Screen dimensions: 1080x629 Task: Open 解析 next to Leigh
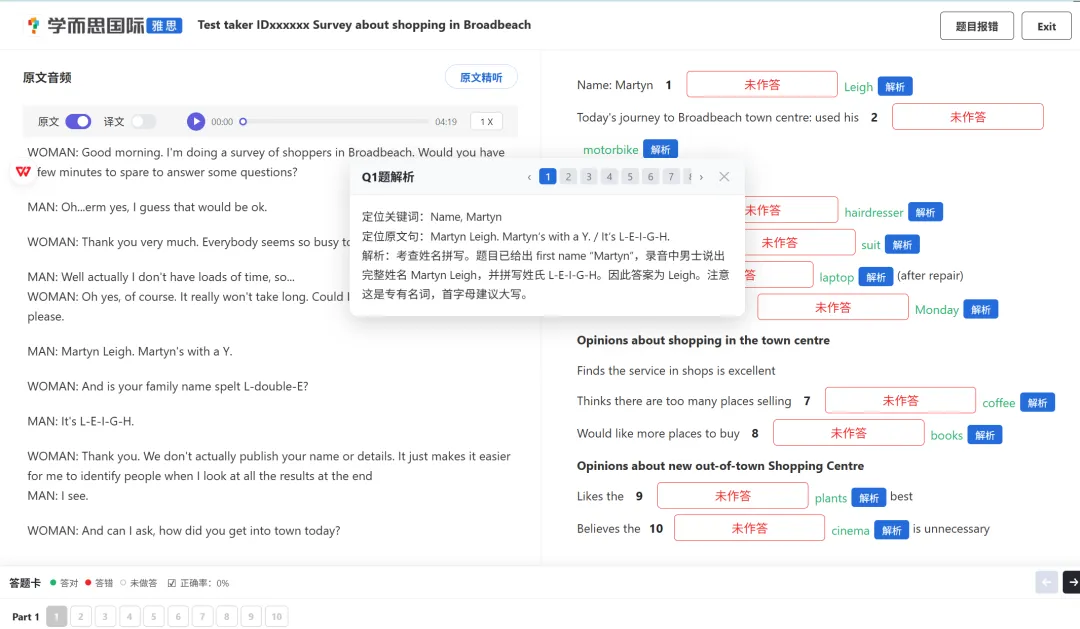pos(895,87)
